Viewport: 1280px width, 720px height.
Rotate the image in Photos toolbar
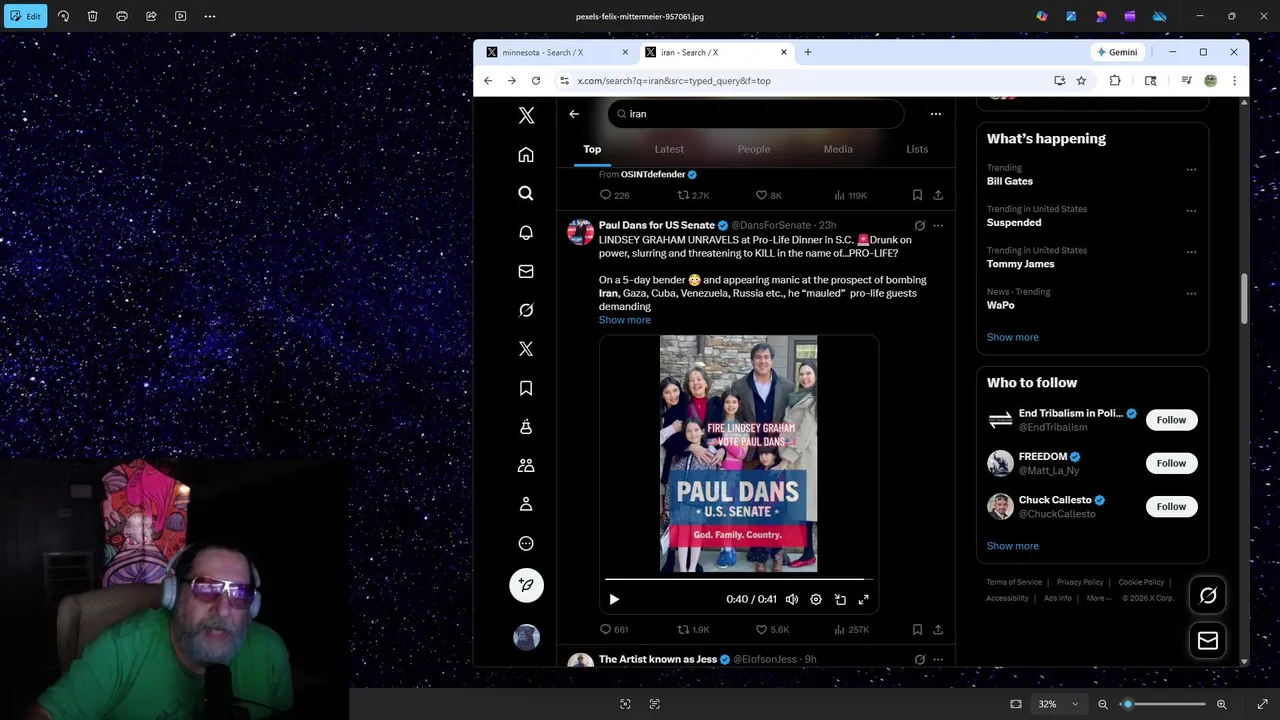pos(63,16)
